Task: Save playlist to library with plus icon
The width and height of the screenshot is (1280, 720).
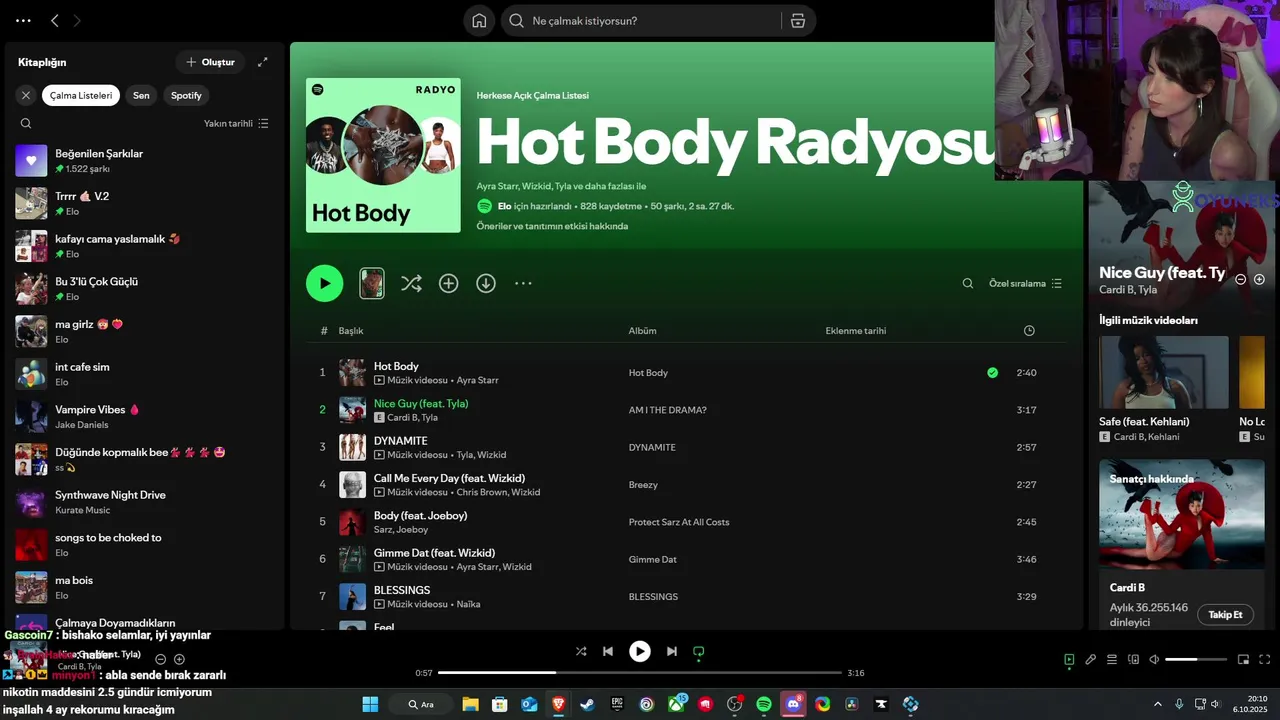Action: tap(448, 284)
